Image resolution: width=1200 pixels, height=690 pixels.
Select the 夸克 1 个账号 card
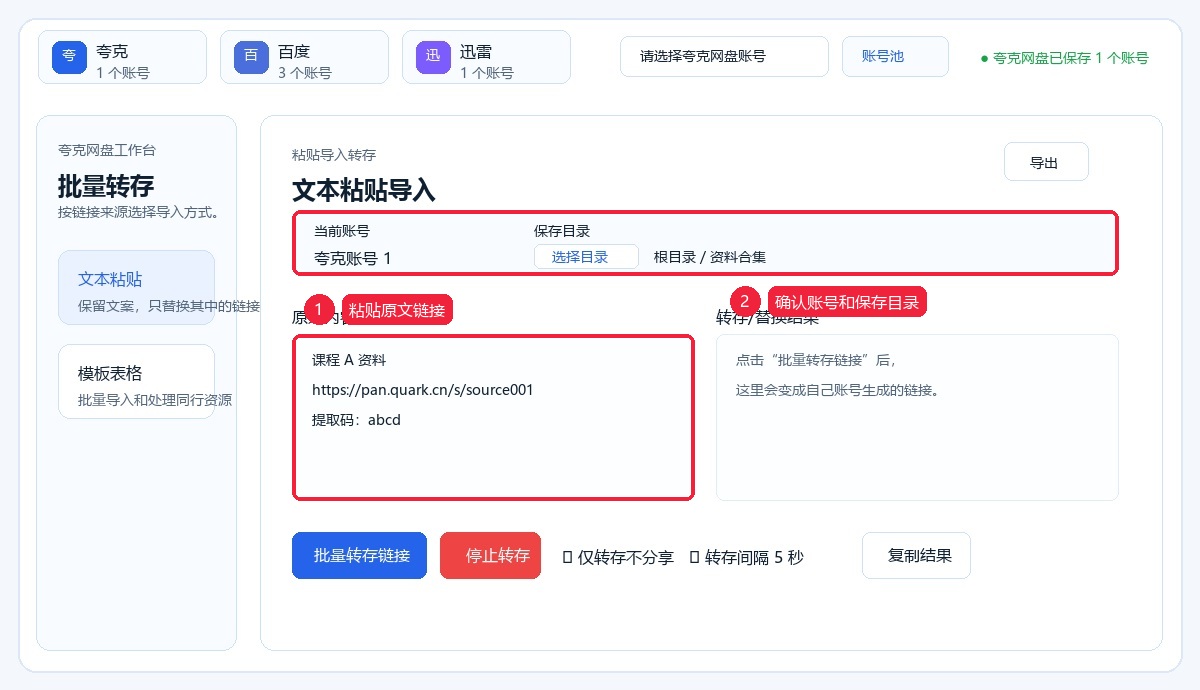pyautogui.click(x=122, y=57)
